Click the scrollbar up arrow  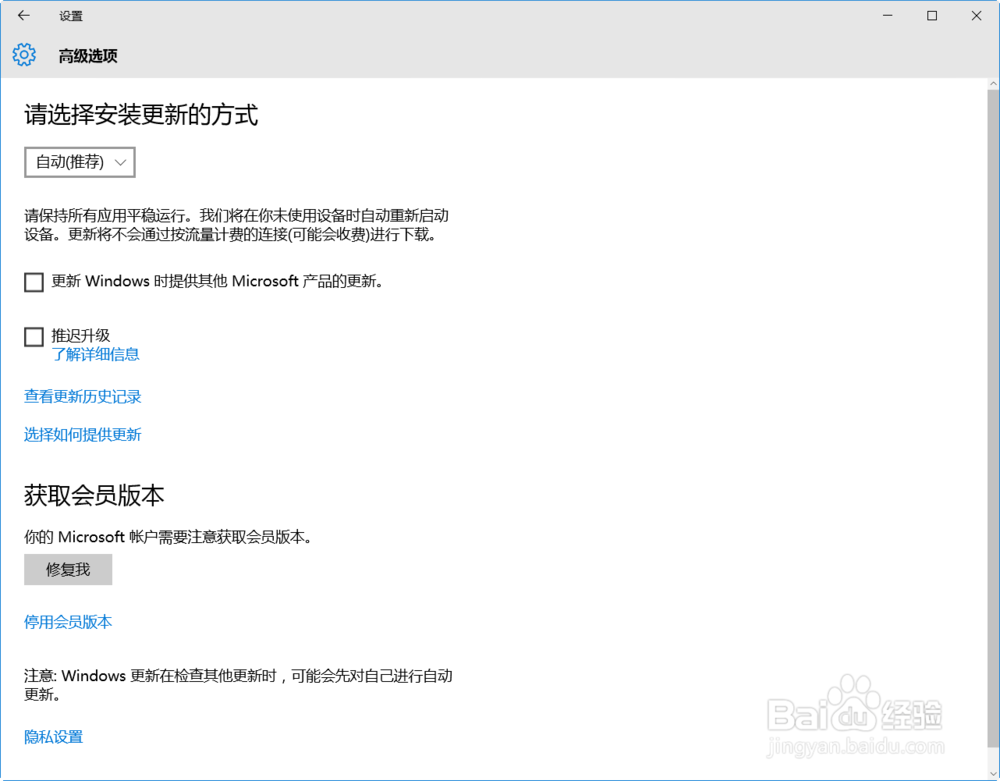993,84
